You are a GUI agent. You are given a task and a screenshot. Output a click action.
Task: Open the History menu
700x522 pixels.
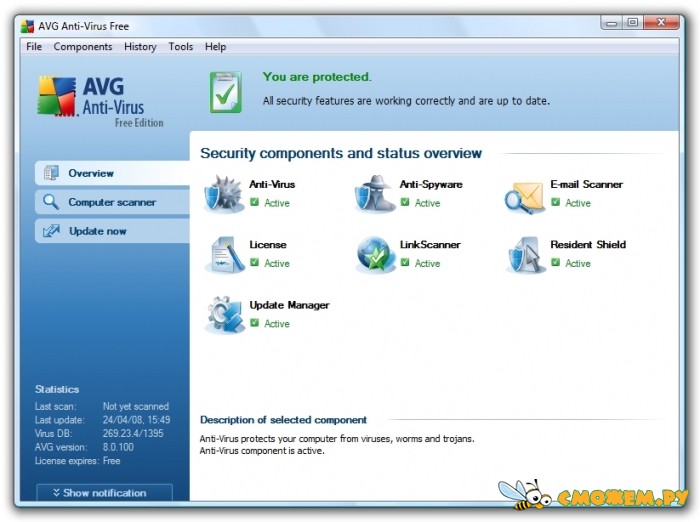pyautogui.click(x=140, y=46)
